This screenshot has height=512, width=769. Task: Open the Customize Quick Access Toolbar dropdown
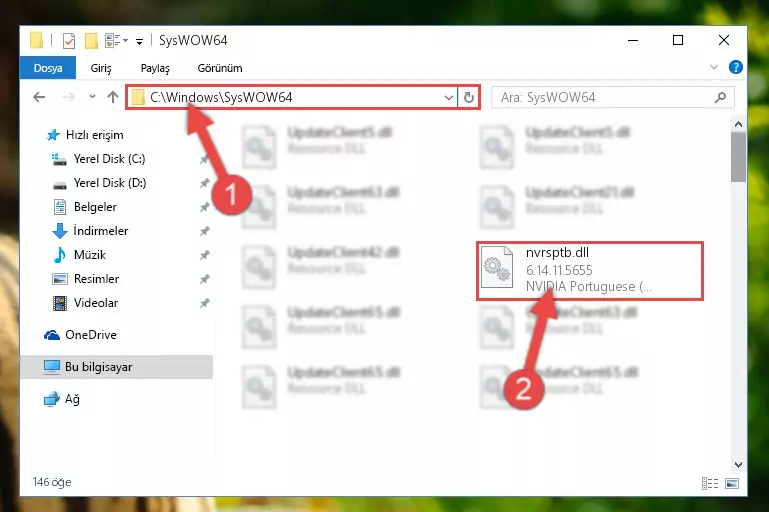click(139, 42)
